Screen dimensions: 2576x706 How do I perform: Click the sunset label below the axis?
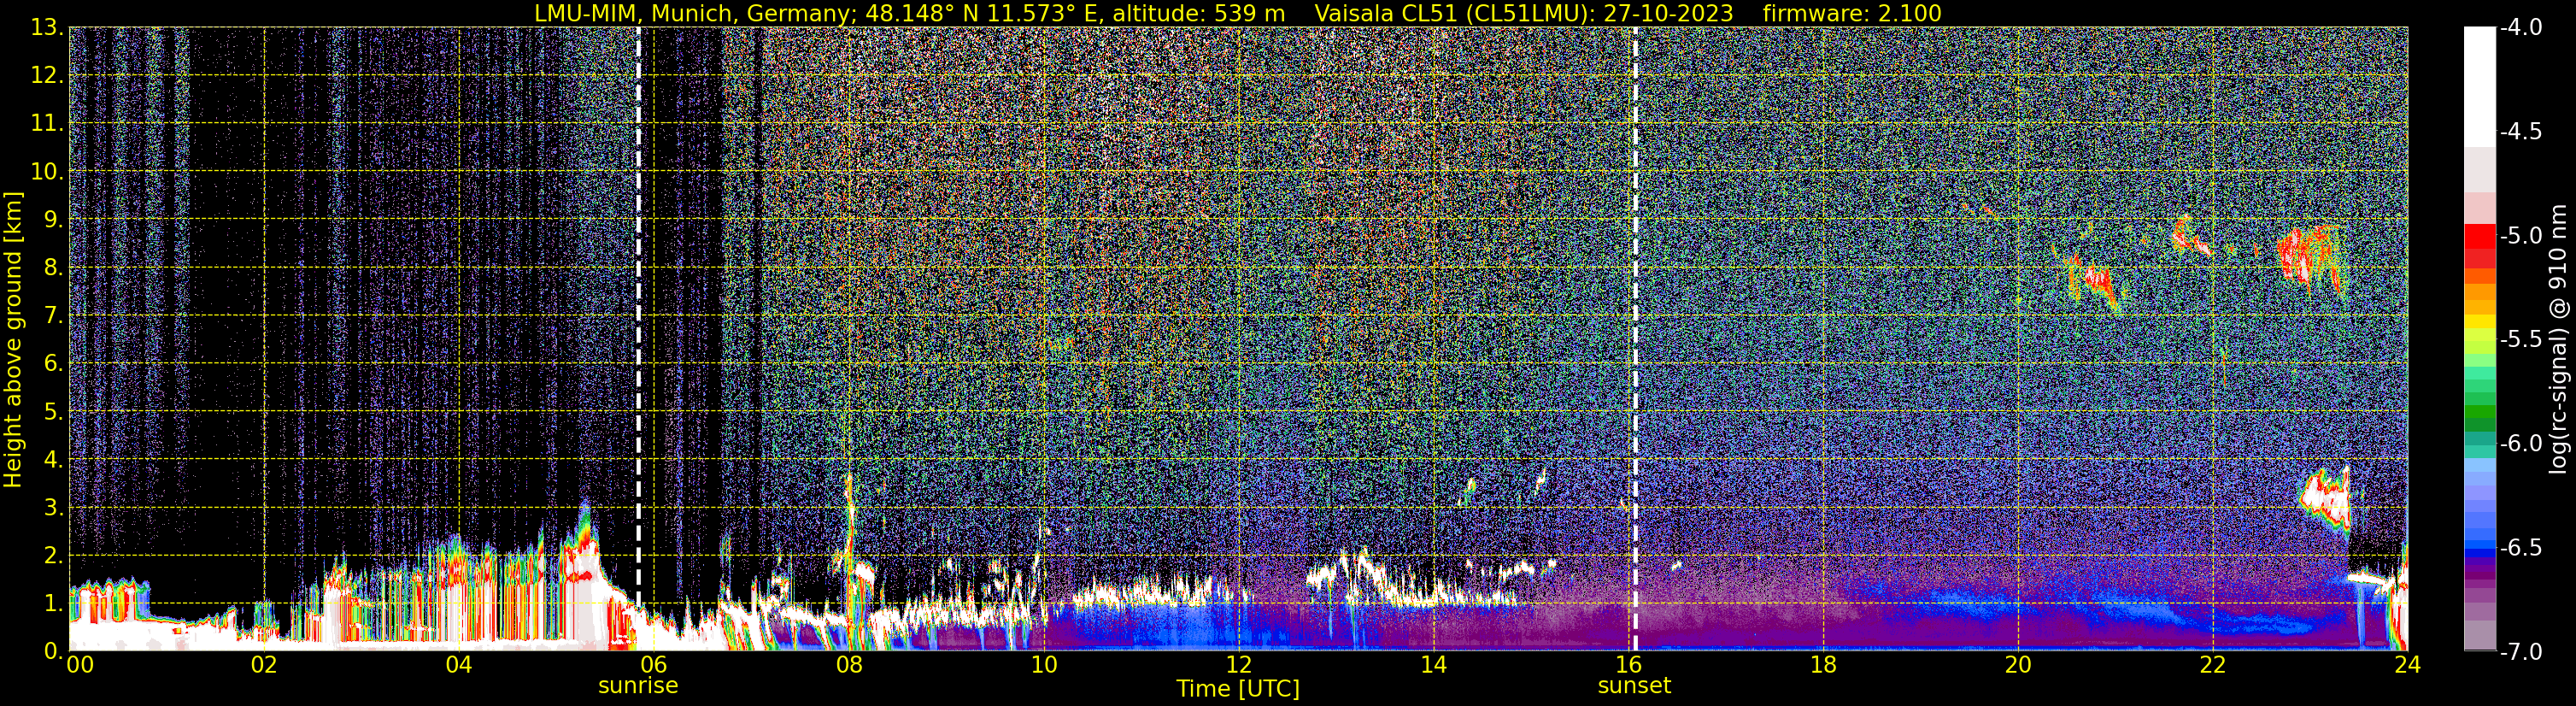point(1634,686)
